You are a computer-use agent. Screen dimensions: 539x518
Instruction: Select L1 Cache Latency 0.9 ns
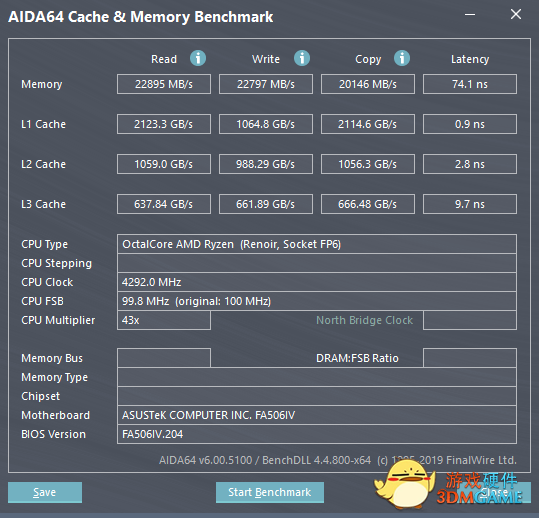pyautogui.click(x=470, y=124)
